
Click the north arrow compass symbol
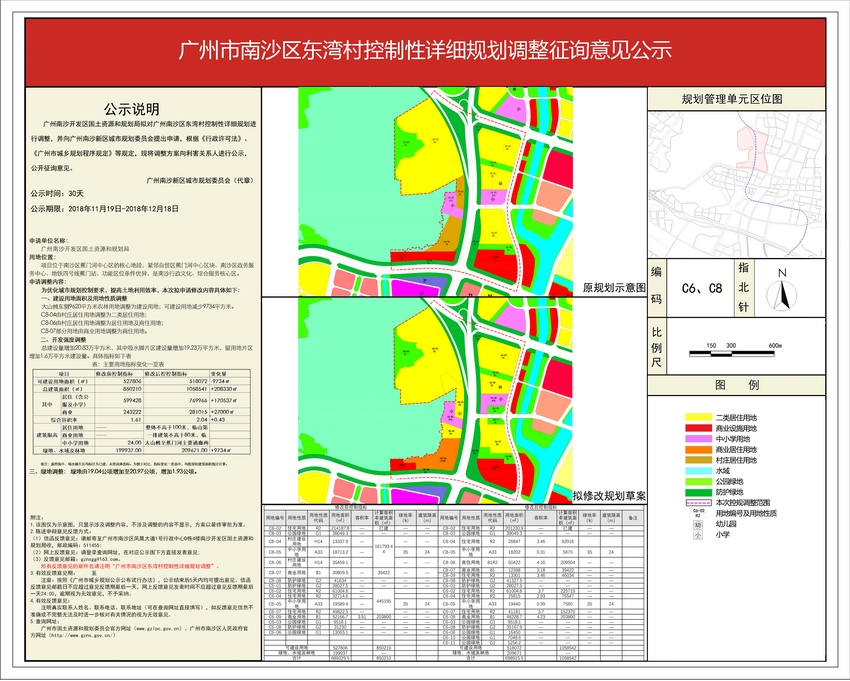782,289
